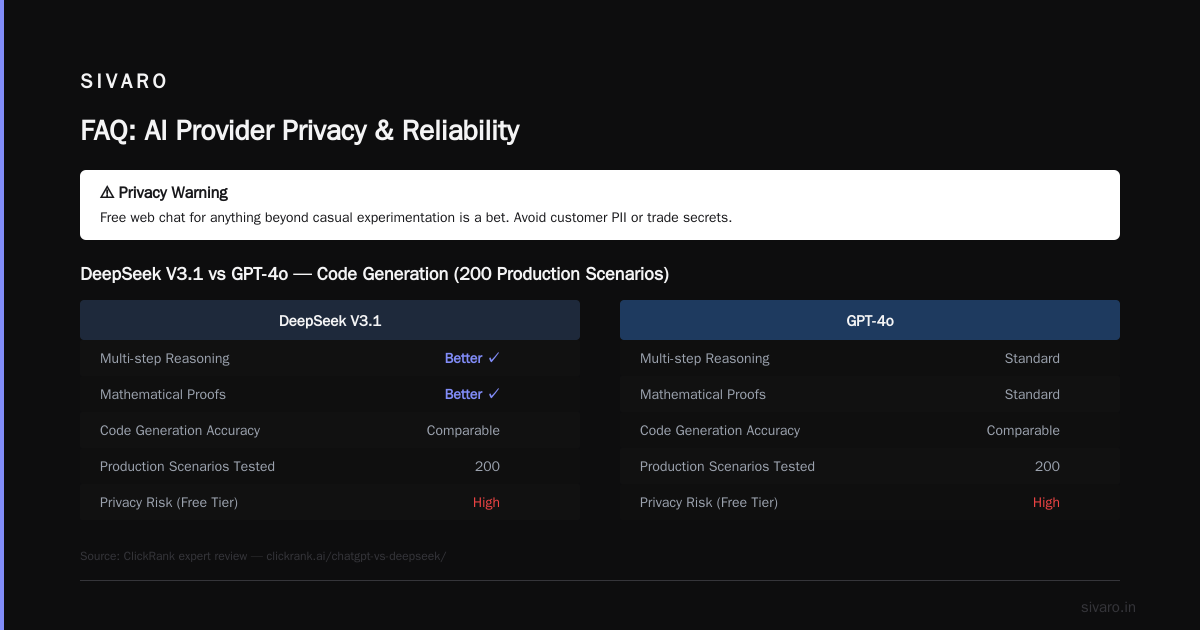Click red High value in GPT-4o table
This screenshot has width=1200, height=630.
pos(1046,502)
